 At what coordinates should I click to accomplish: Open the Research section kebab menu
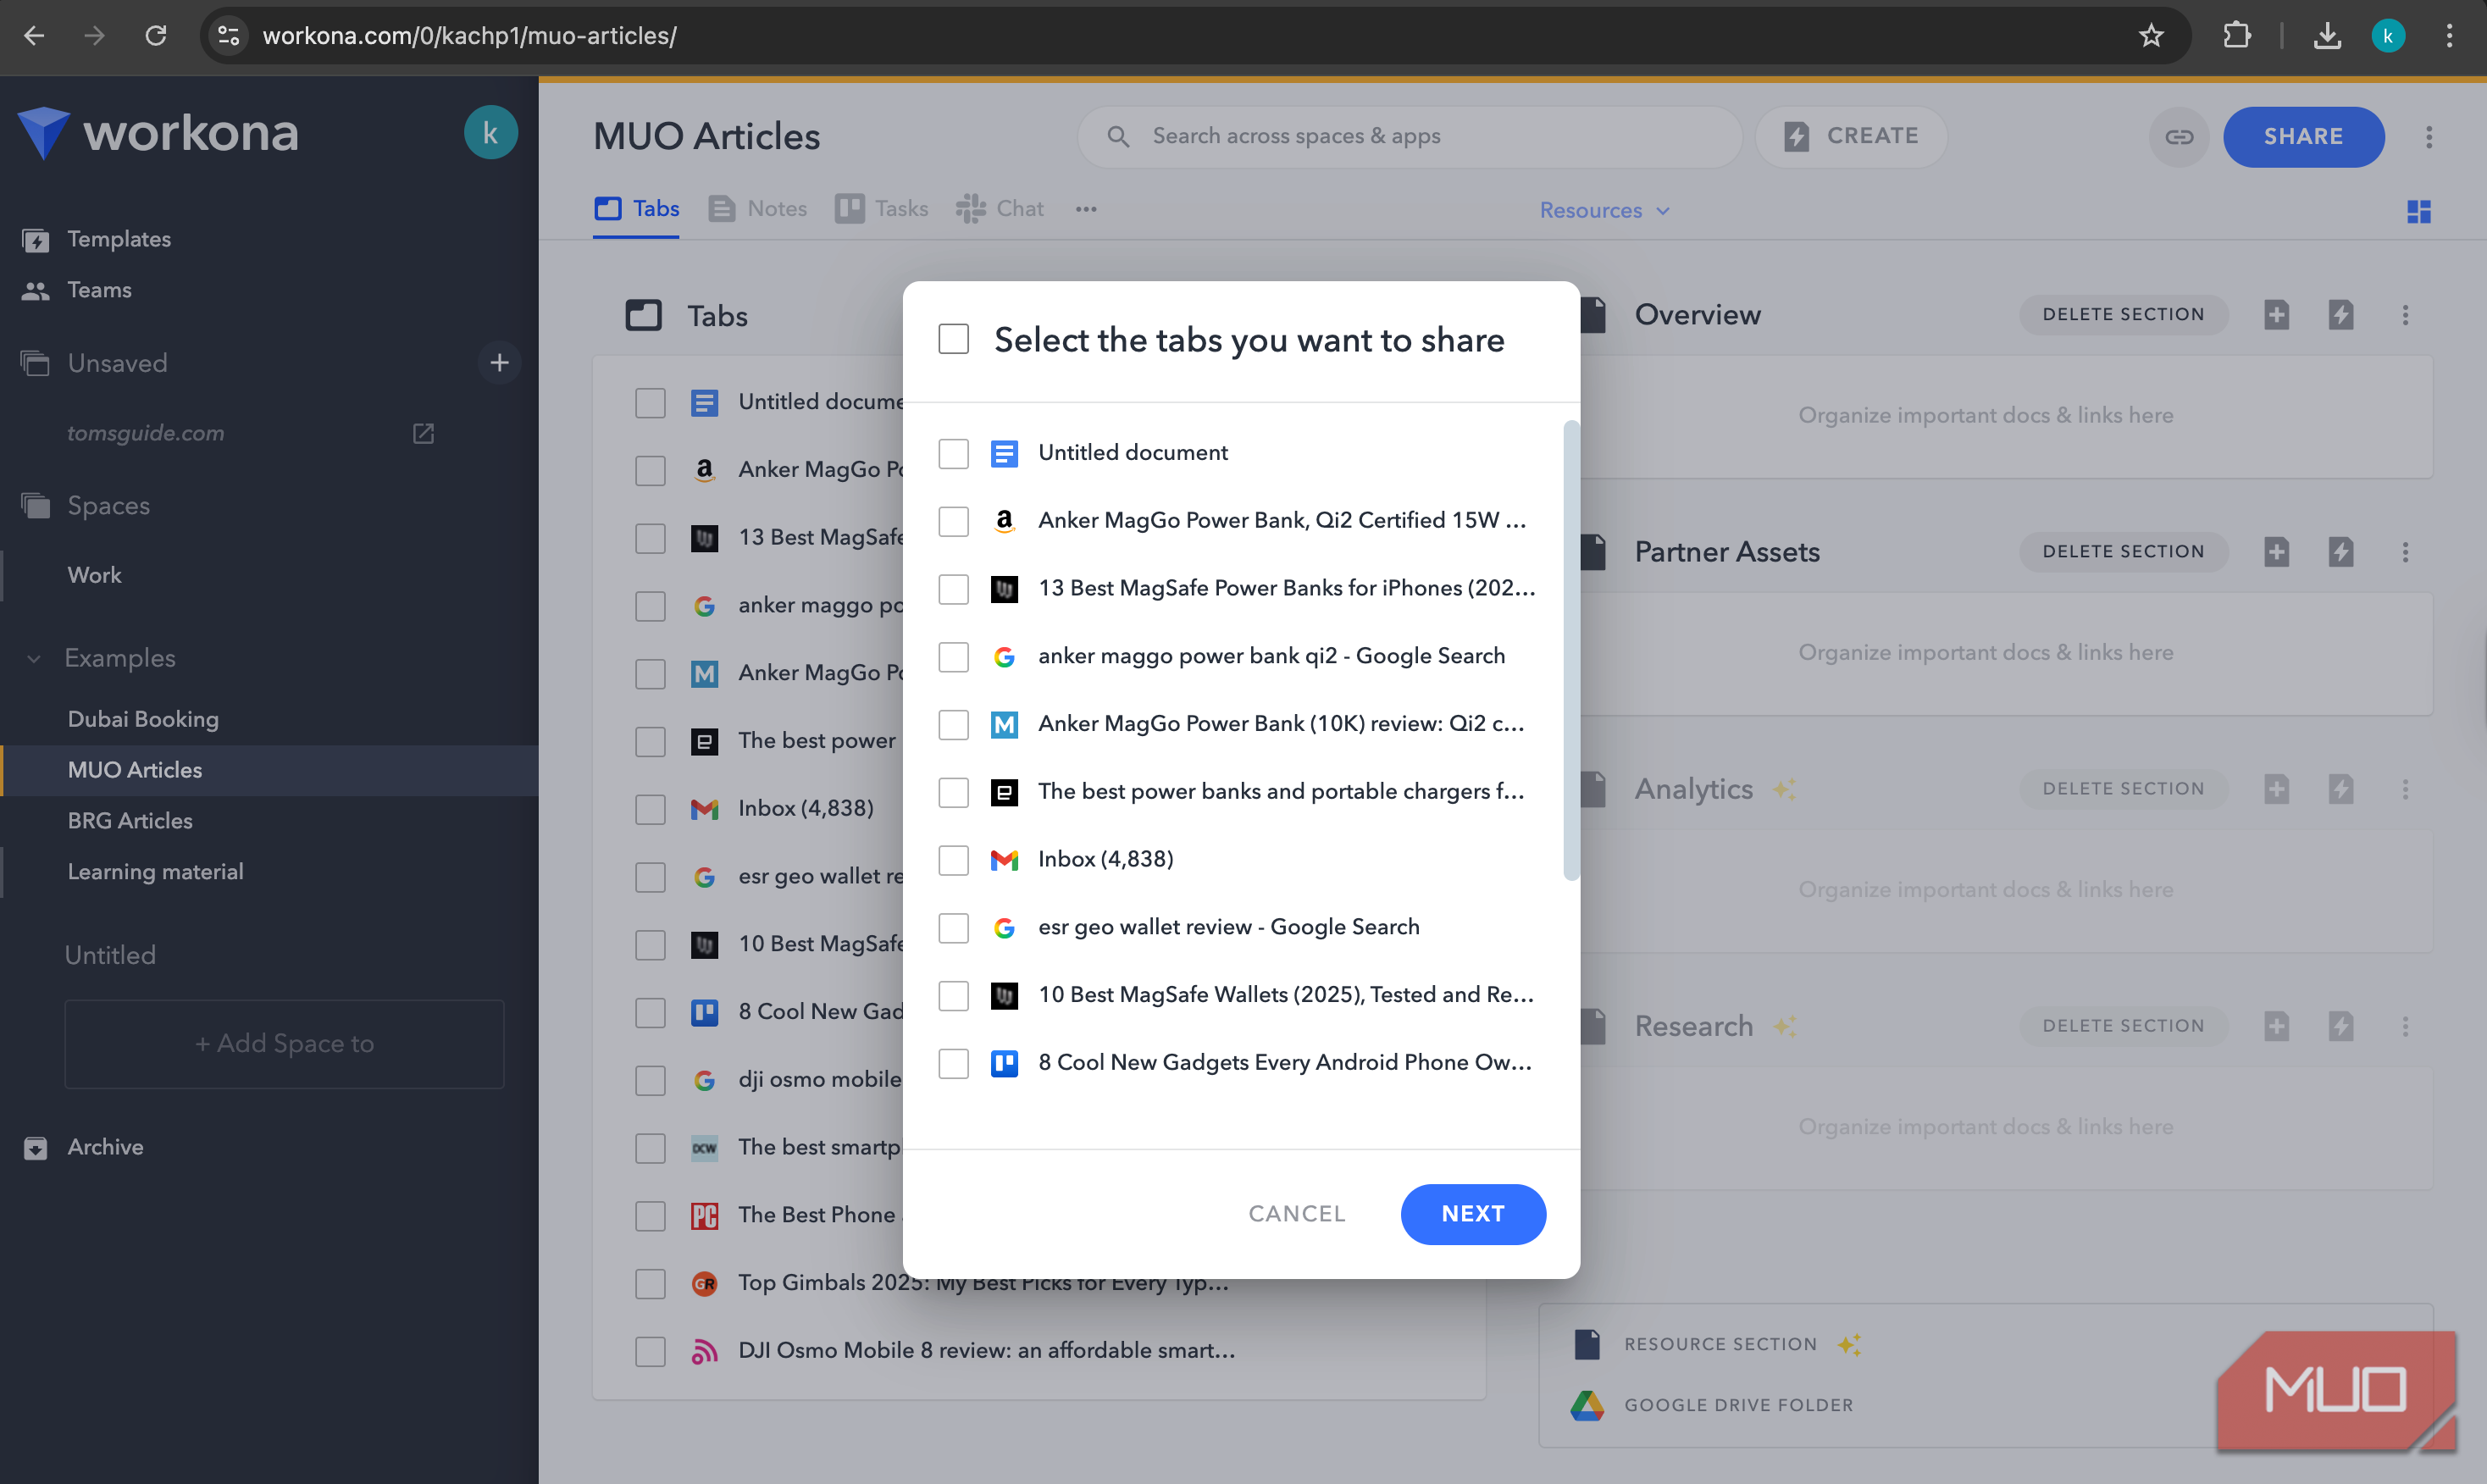2405,1026
